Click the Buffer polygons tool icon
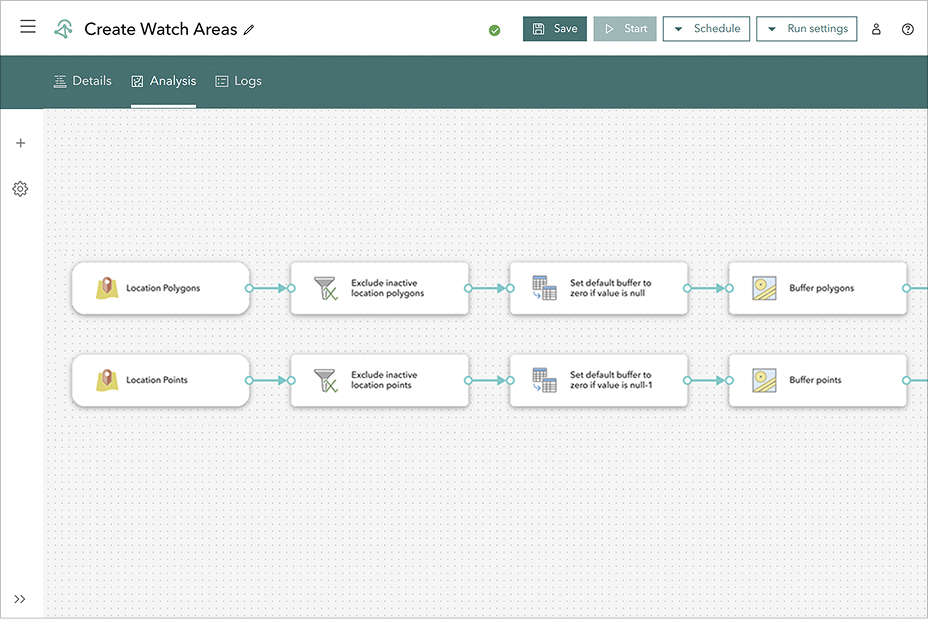 pos(764,288)
